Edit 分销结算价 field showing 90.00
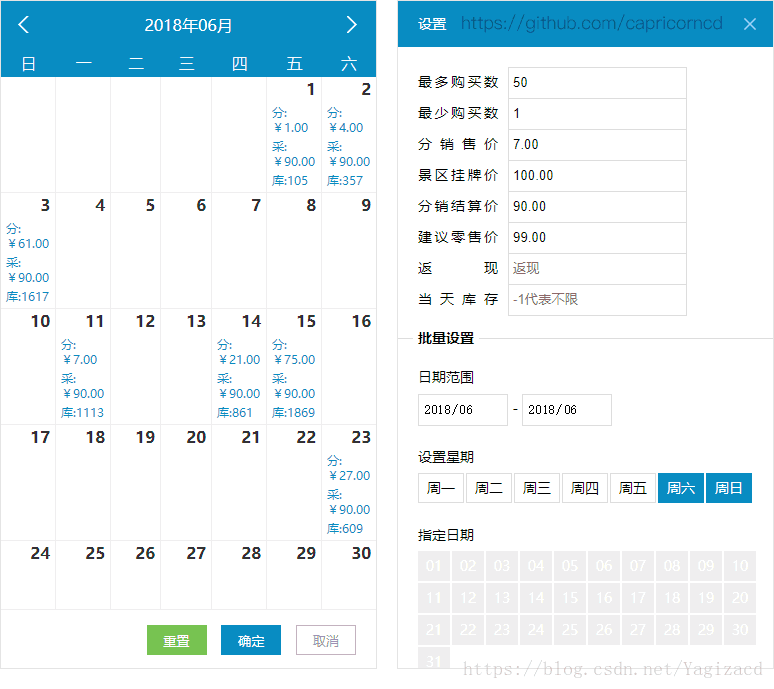This screenshot has height=689, width=774. 597,207
